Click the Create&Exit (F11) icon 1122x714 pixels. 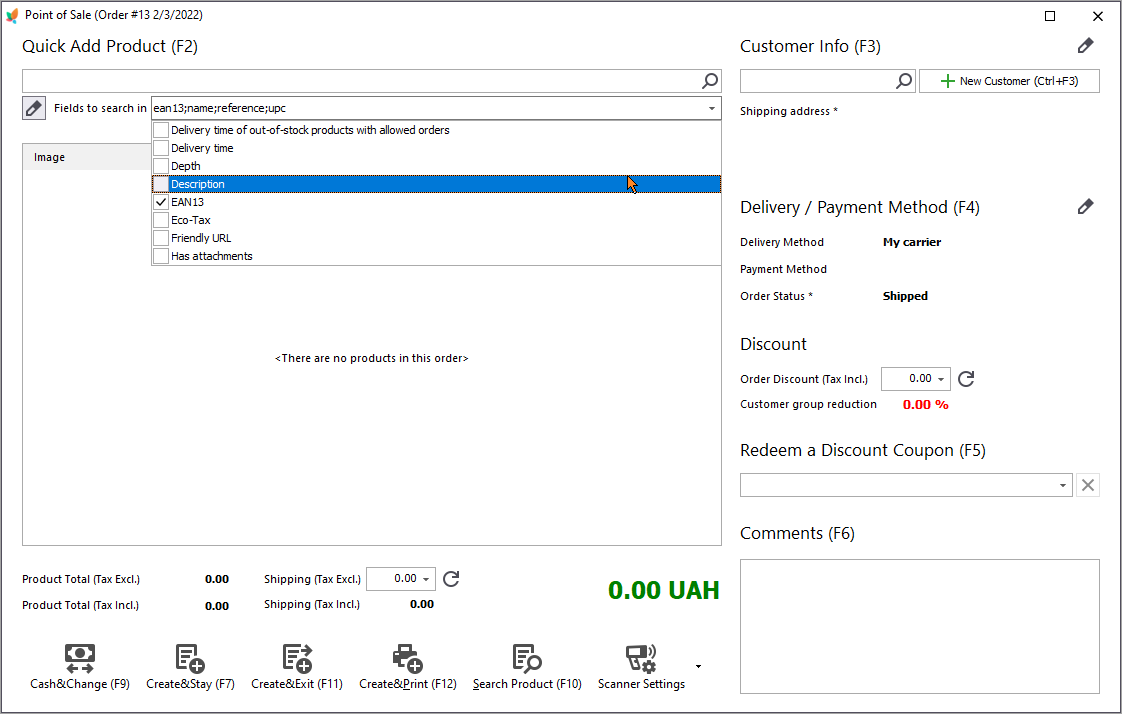tap(297, 658)
